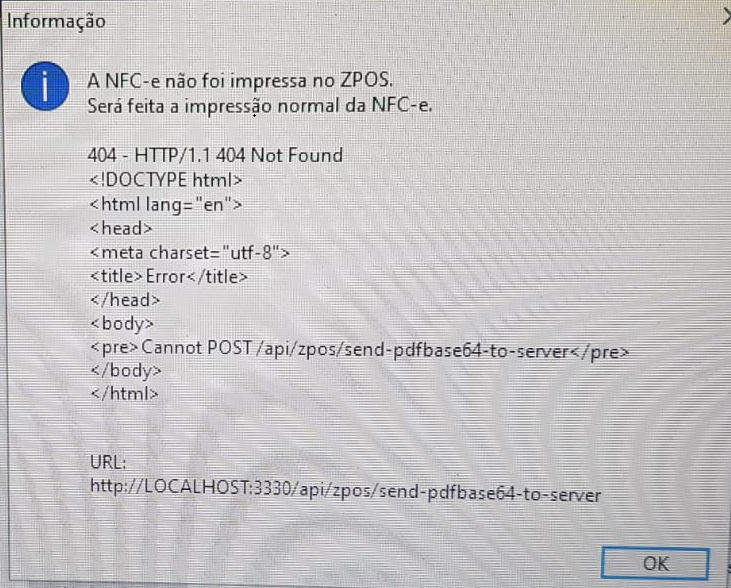The image size is (731, 588).
Task: Click the <!DOCTYPE html> line
Action: (166, 180)
